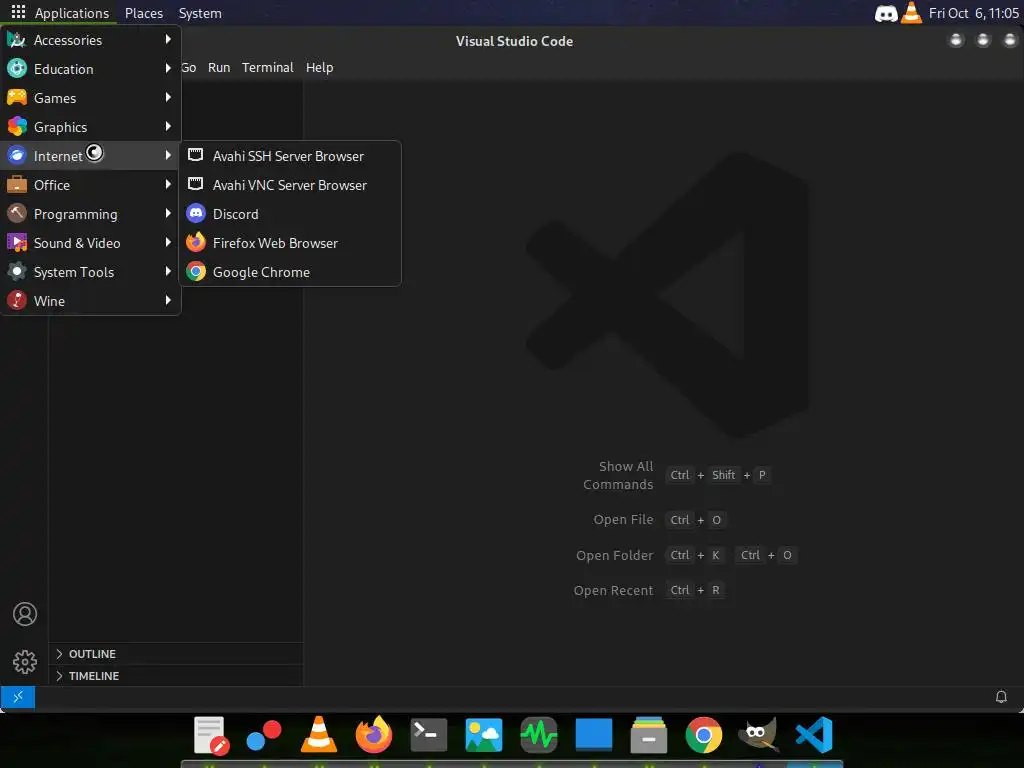Screen dimensions: 1024x768
Task: Launch GIMP from the dock
Action: (x=758, y=735)
